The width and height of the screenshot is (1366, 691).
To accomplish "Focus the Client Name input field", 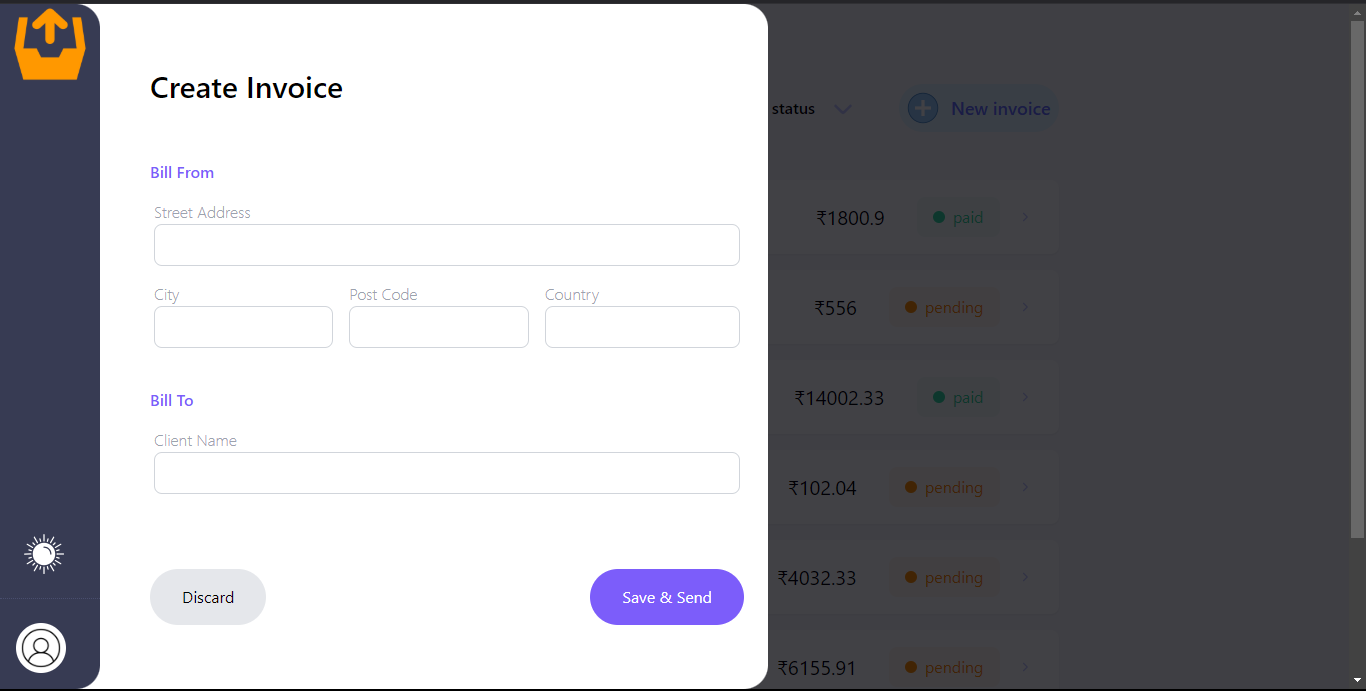I will pos(447,473).
